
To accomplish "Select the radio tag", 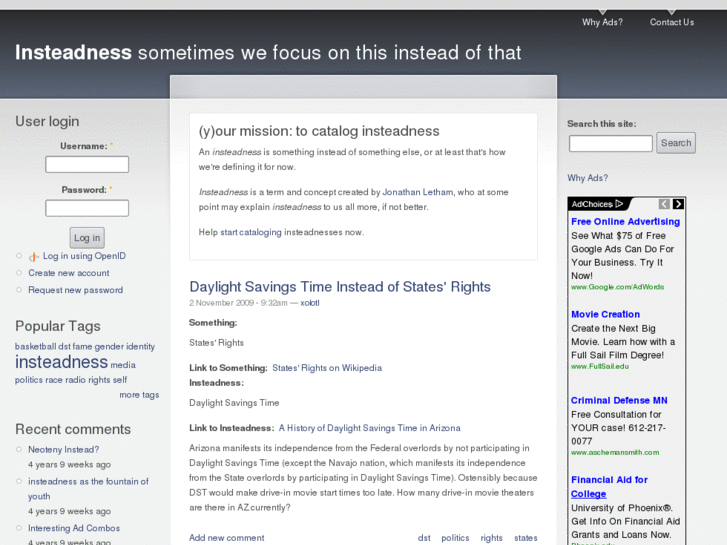I will pos(75,380).
